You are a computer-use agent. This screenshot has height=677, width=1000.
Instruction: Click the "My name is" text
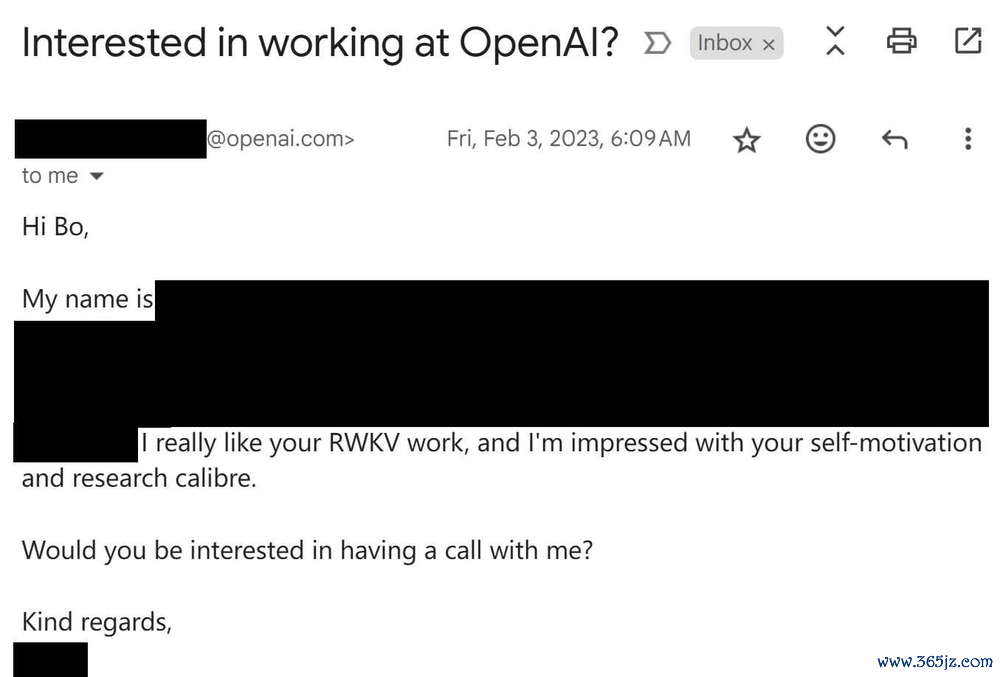click(x=88, y=299)
